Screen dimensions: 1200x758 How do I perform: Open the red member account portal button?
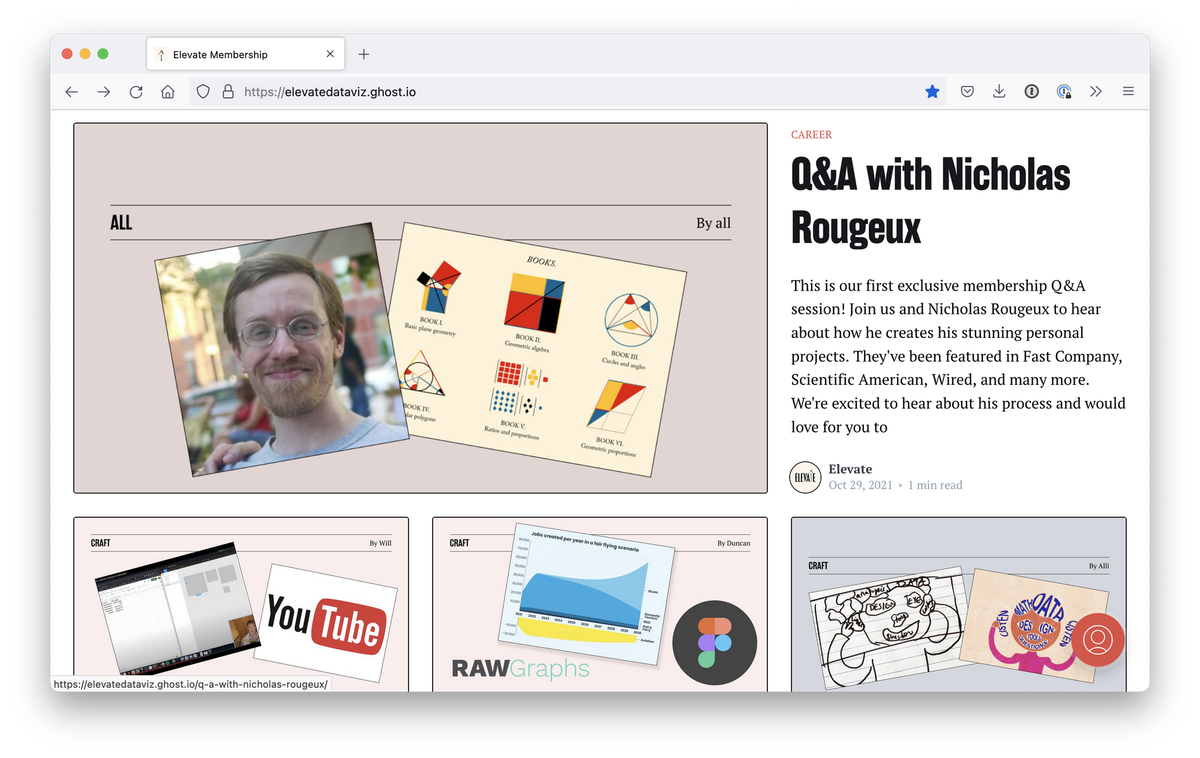(x=1098, y=639)
